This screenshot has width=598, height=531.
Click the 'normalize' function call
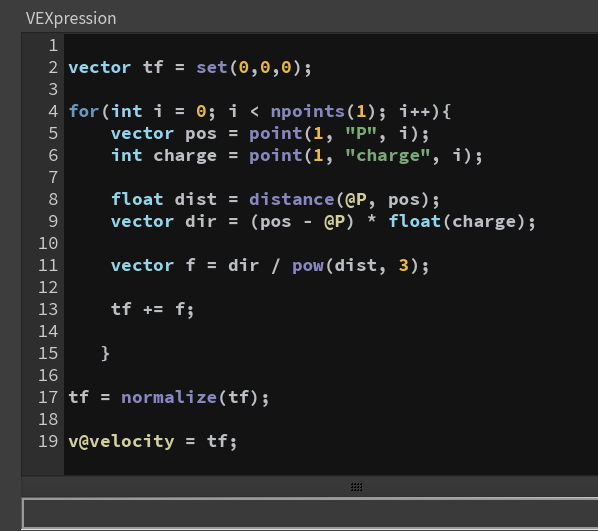pyautogui.click(x=169, y=397)
